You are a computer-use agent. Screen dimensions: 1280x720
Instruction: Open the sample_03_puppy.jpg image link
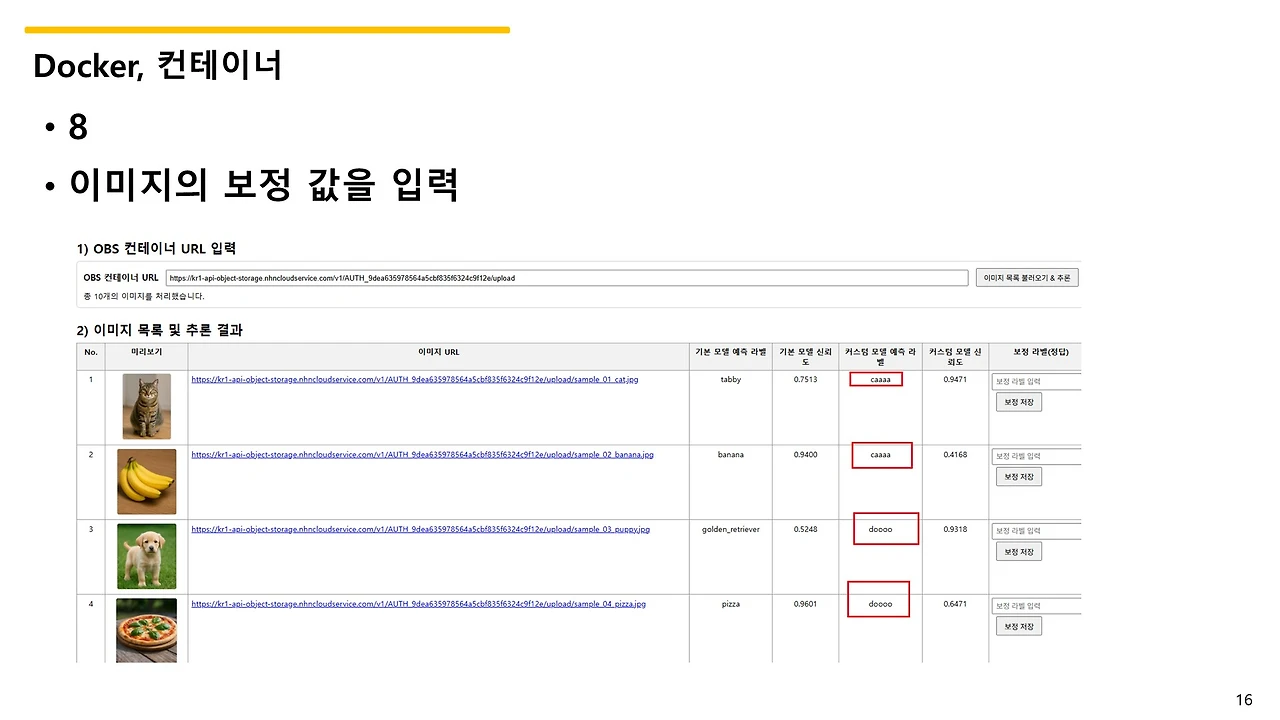(x=420, y=529)
